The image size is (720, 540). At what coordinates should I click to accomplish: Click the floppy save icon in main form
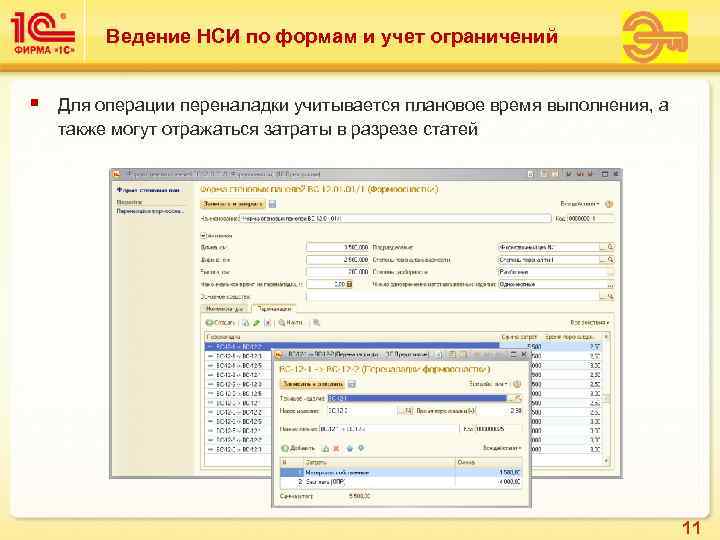point(272,204)
